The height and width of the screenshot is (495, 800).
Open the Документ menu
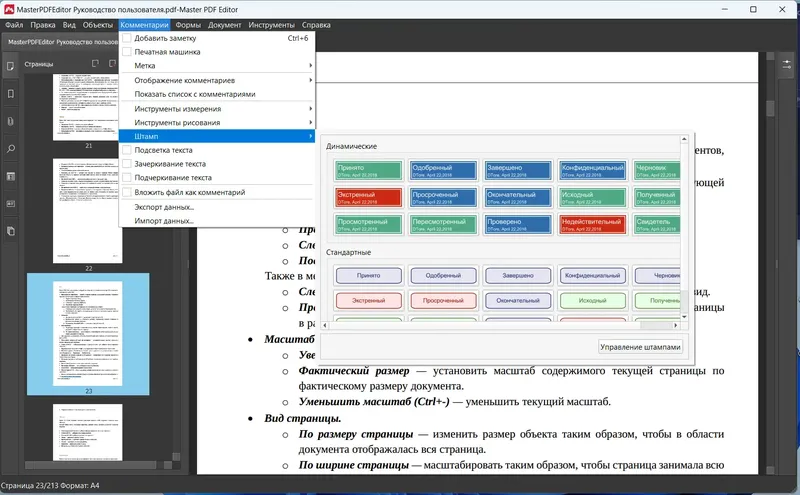tap(224, 24)
